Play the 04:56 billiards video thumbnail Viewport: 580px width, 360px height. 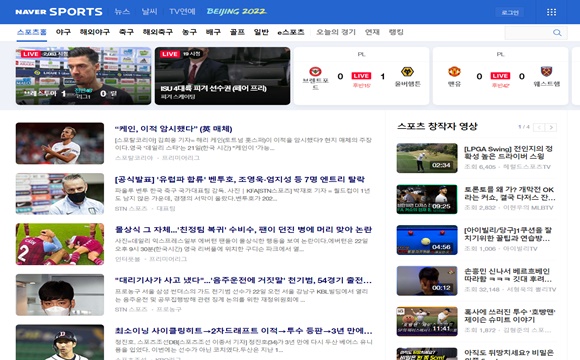pos(427,240)
